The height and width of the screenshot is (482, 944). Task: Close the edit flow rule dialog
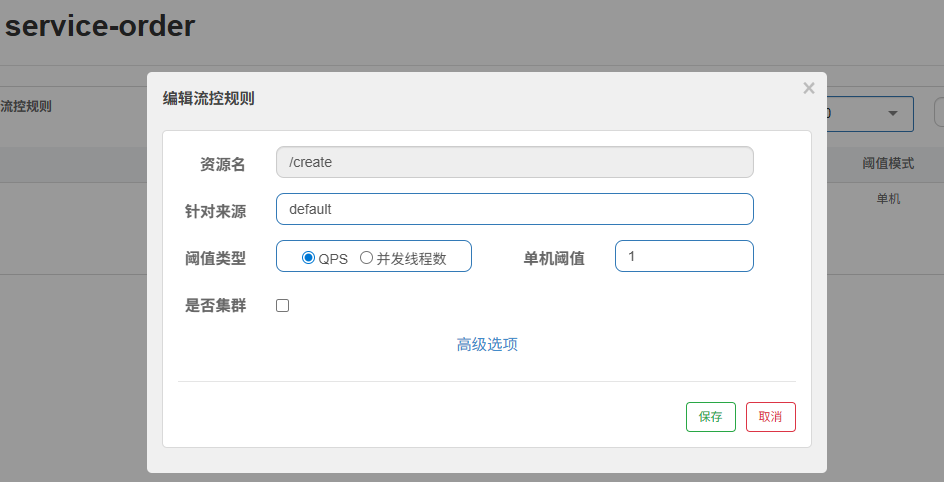point(809,88)
